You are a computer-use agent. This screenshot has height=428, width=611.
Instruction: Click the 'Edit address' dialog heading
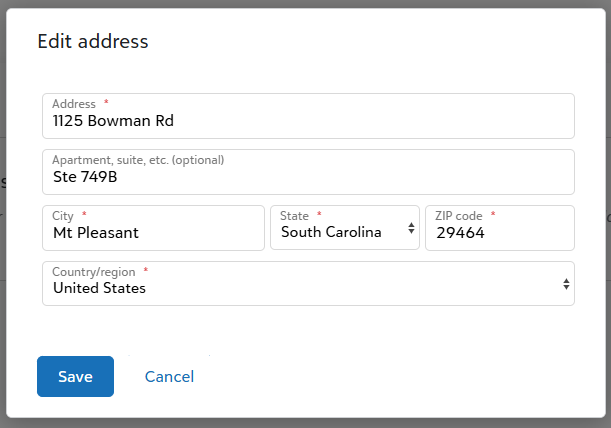[x=93, y=41]
